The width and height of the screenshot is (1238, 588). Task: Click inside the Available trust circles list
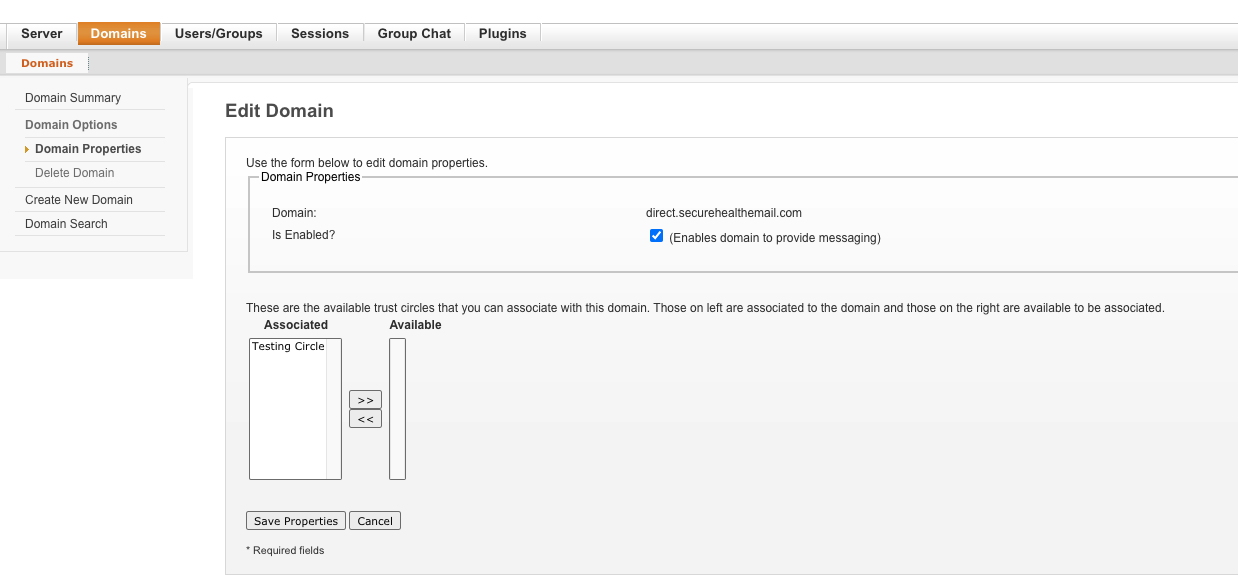397,409
